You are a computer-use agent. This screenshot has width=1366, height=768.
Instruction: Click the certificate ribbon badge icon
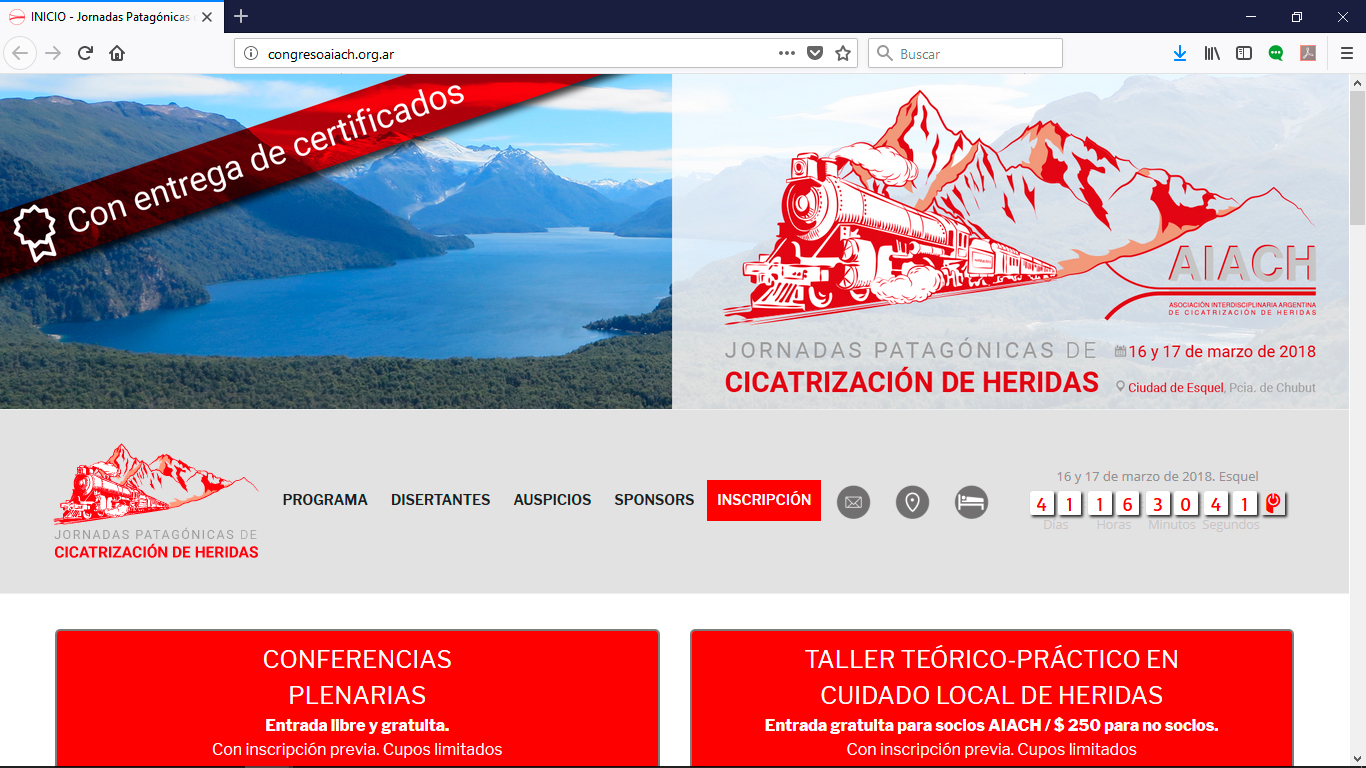point(35,233)
